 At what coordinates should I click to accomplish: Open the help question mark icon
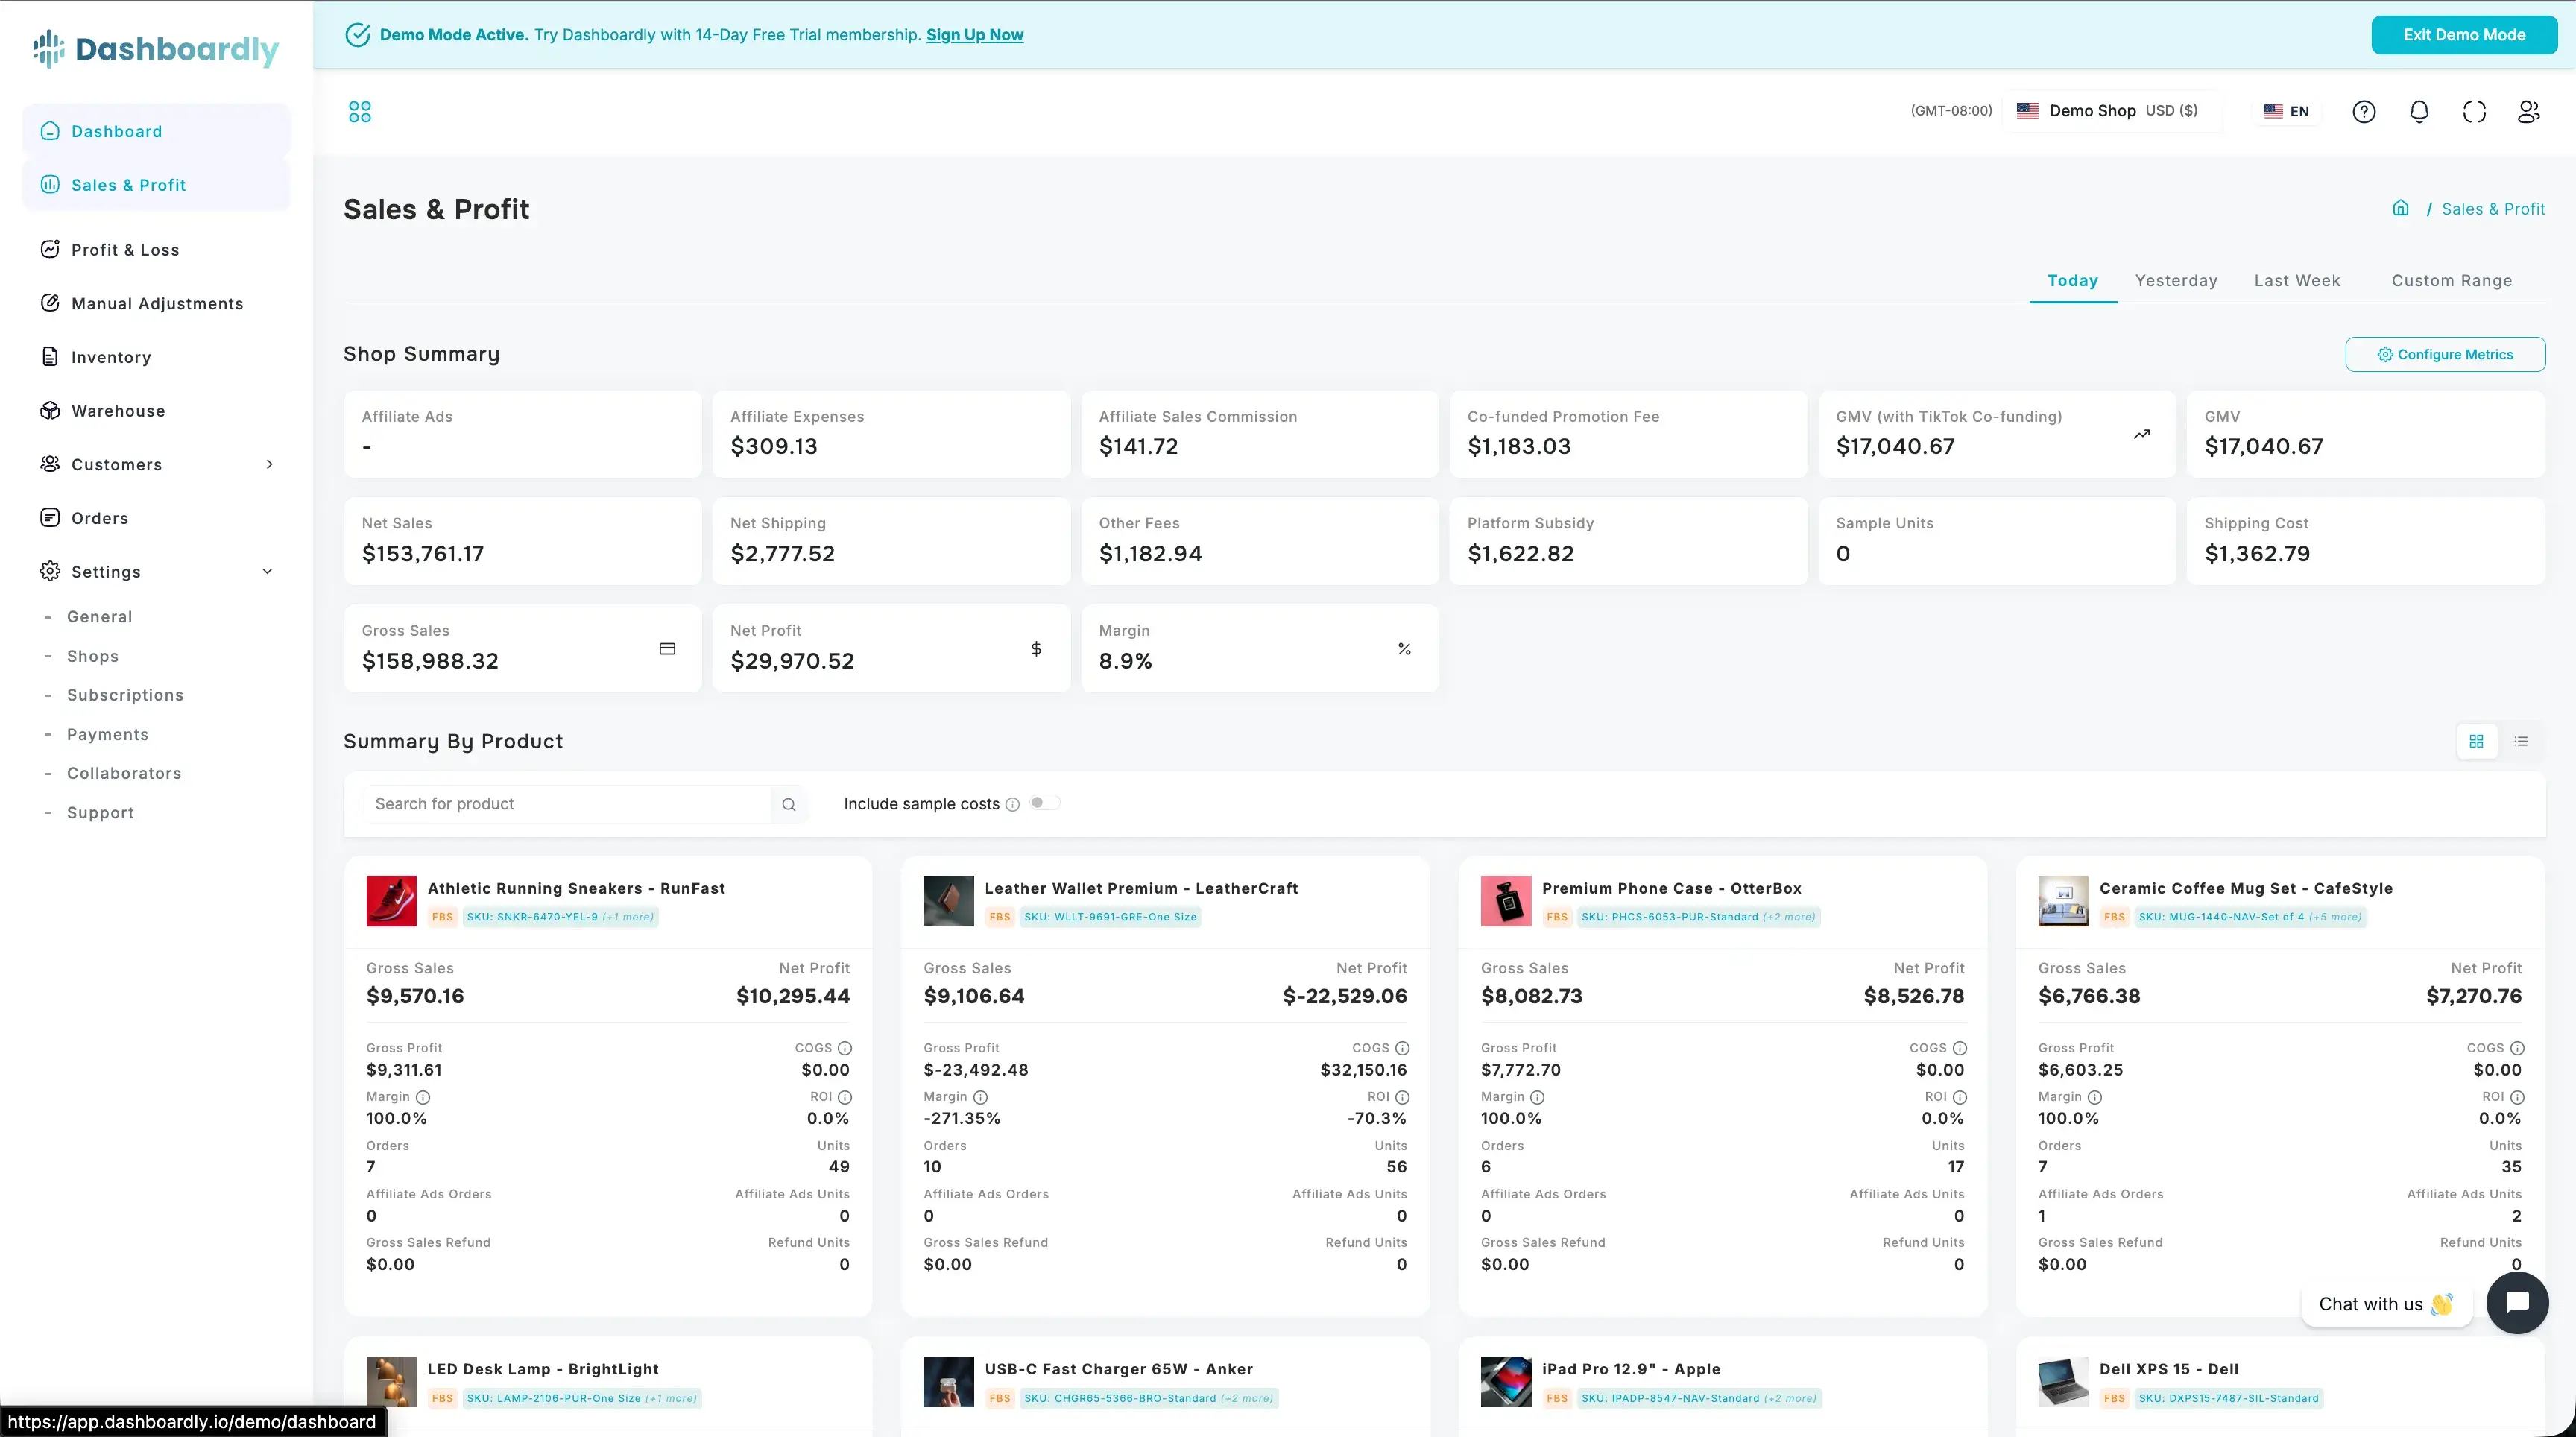pos(2363,112)
